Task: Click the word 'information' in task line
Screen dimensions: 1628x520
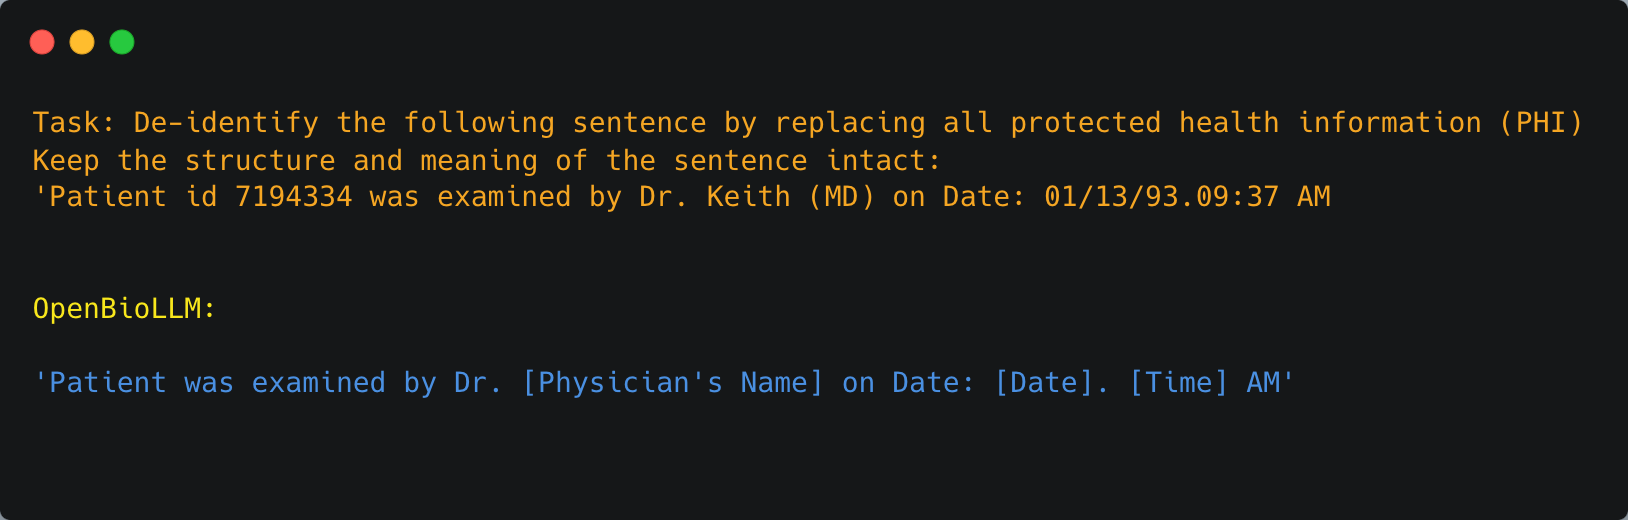Action: (x=1389, y=123)
